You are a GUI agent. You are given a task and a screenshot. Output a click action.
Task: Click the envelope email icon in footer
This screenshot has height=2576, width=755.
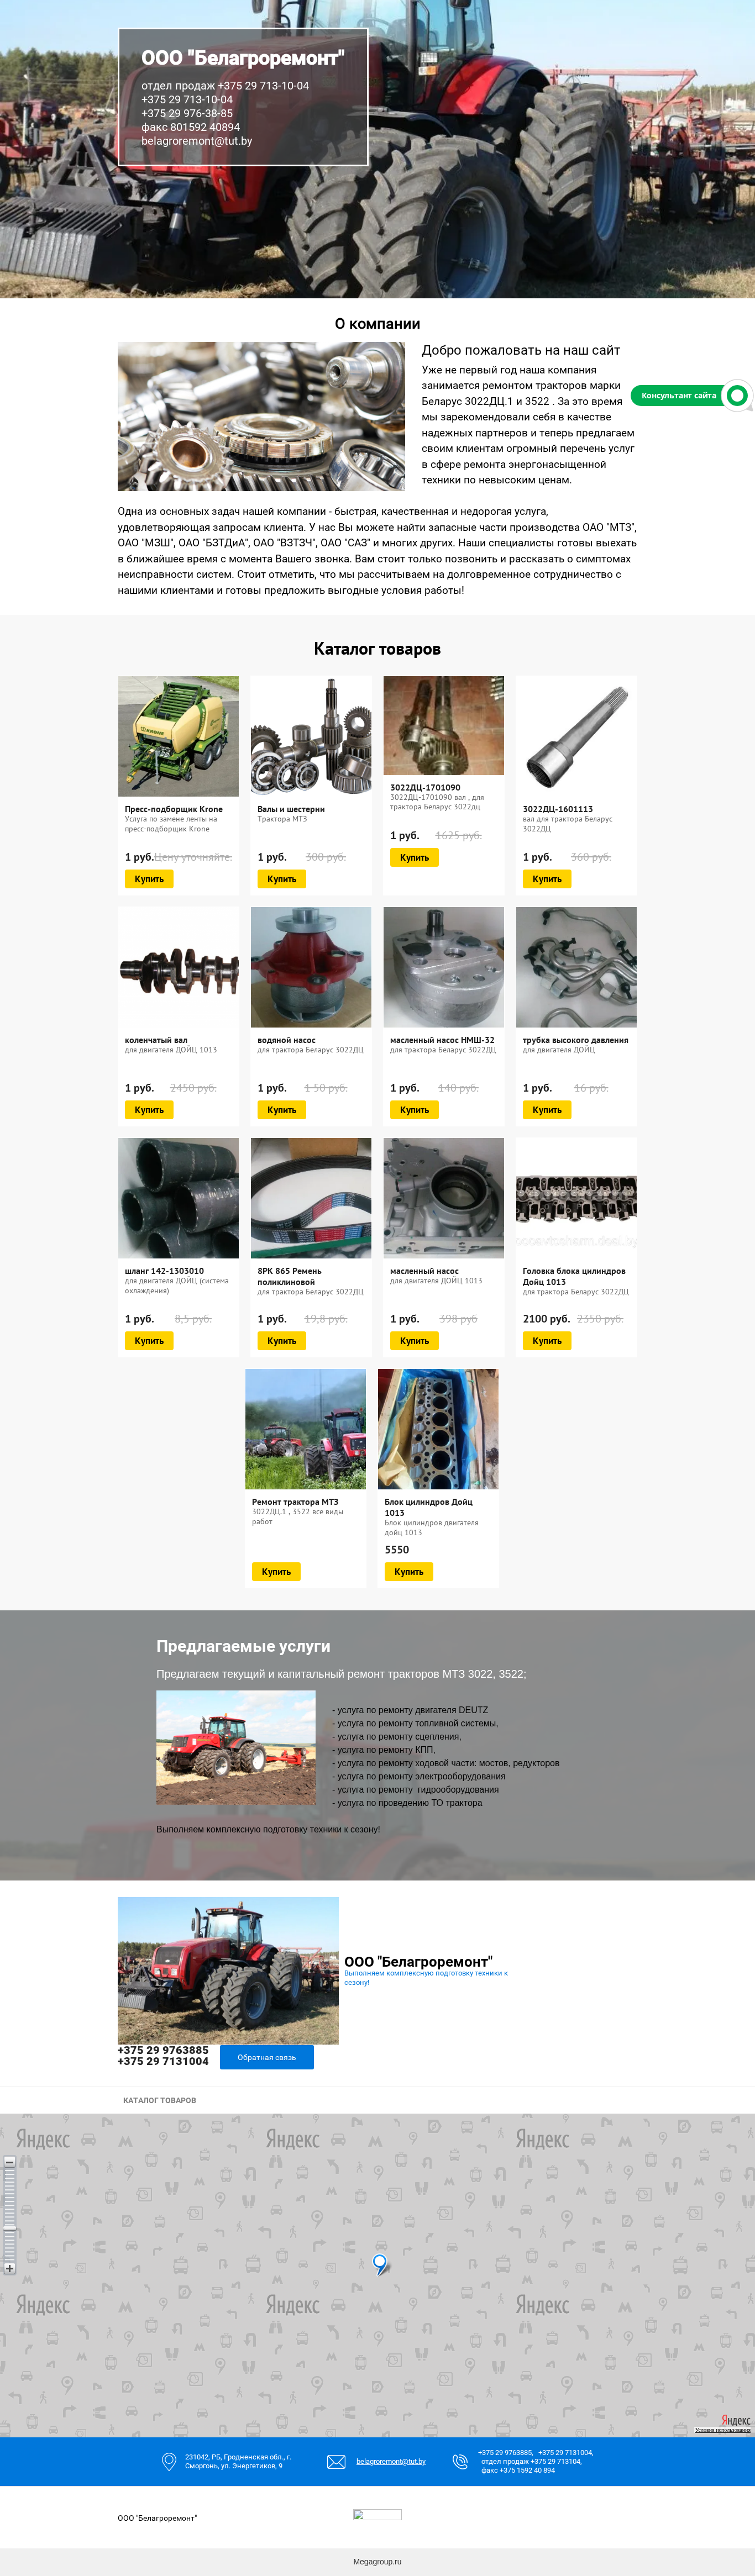click(x=336, y=2461)
